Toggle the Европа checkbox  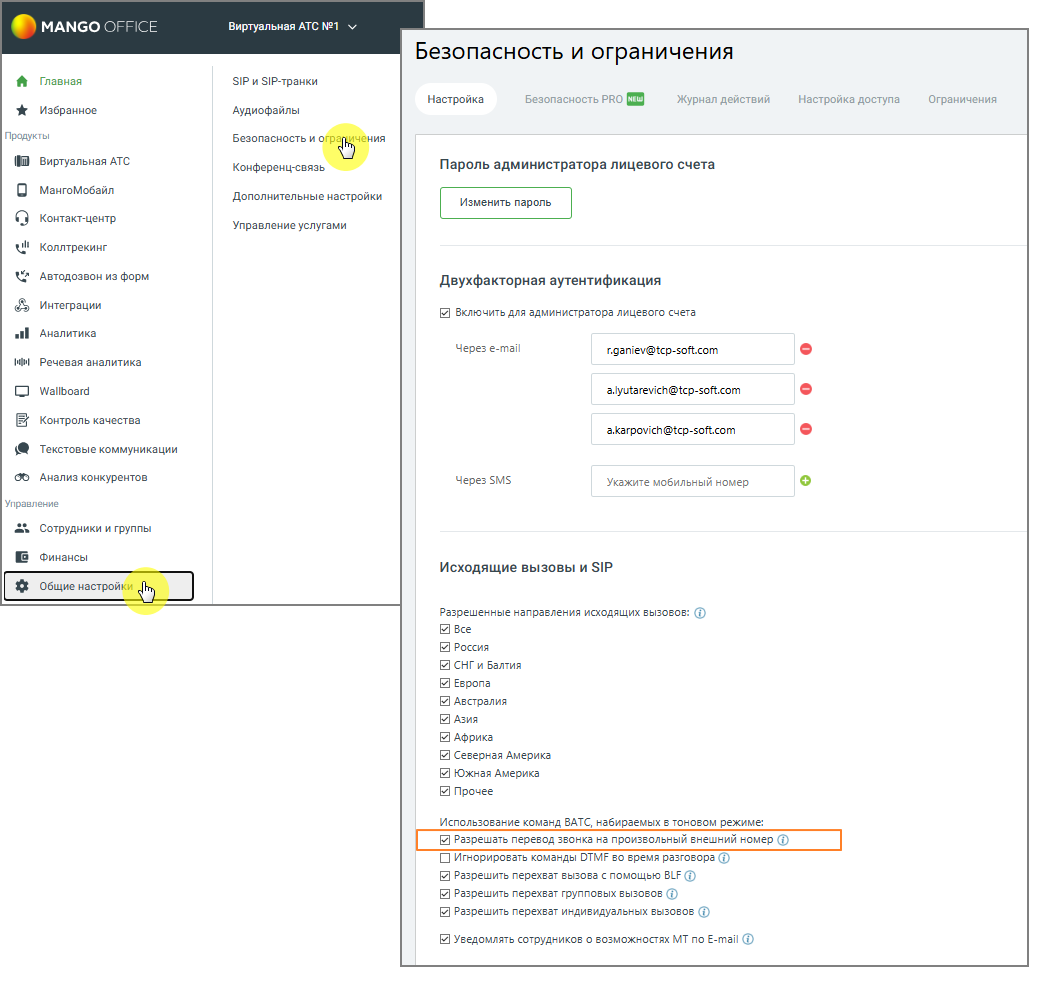point(445,684)
